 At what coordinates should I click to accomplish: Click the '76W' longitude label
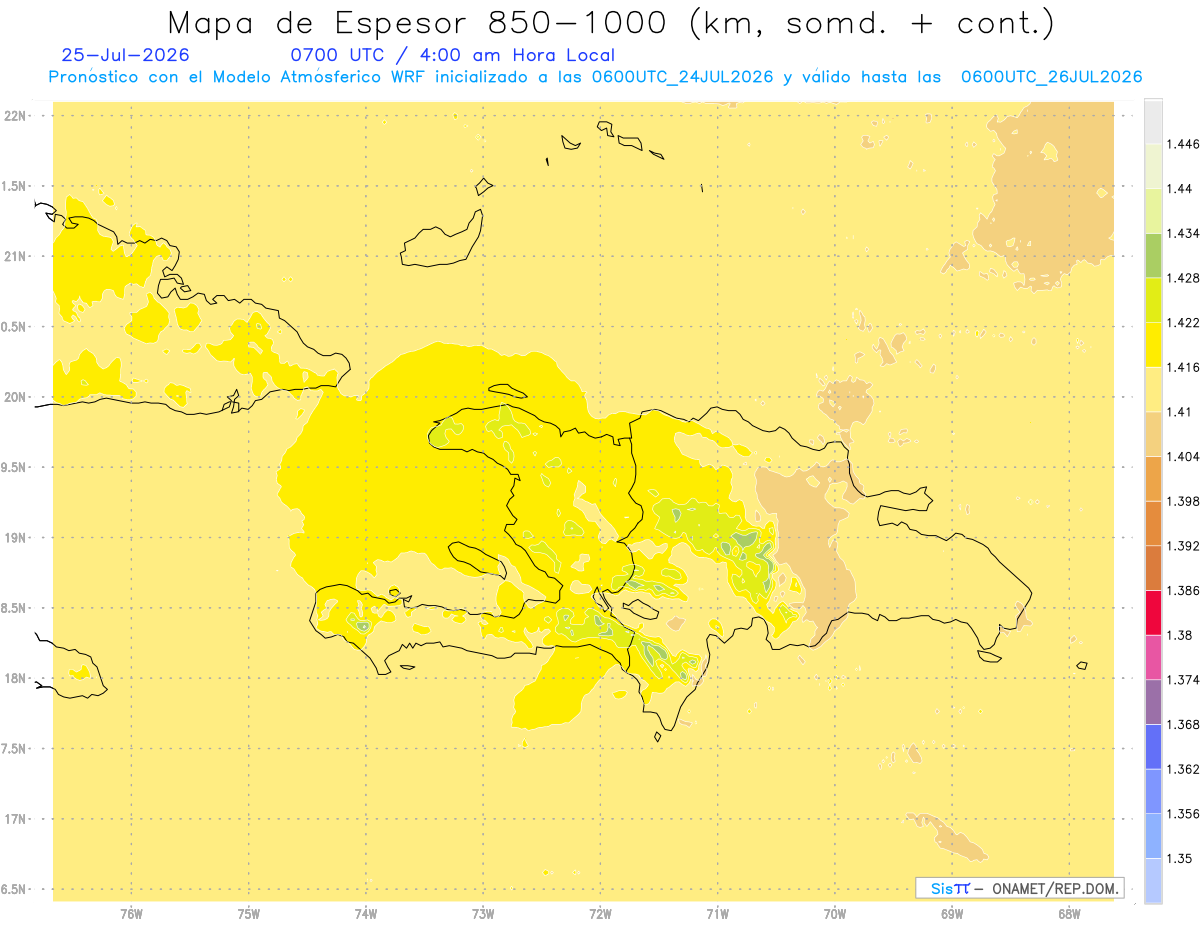click(x=131, y=914)
